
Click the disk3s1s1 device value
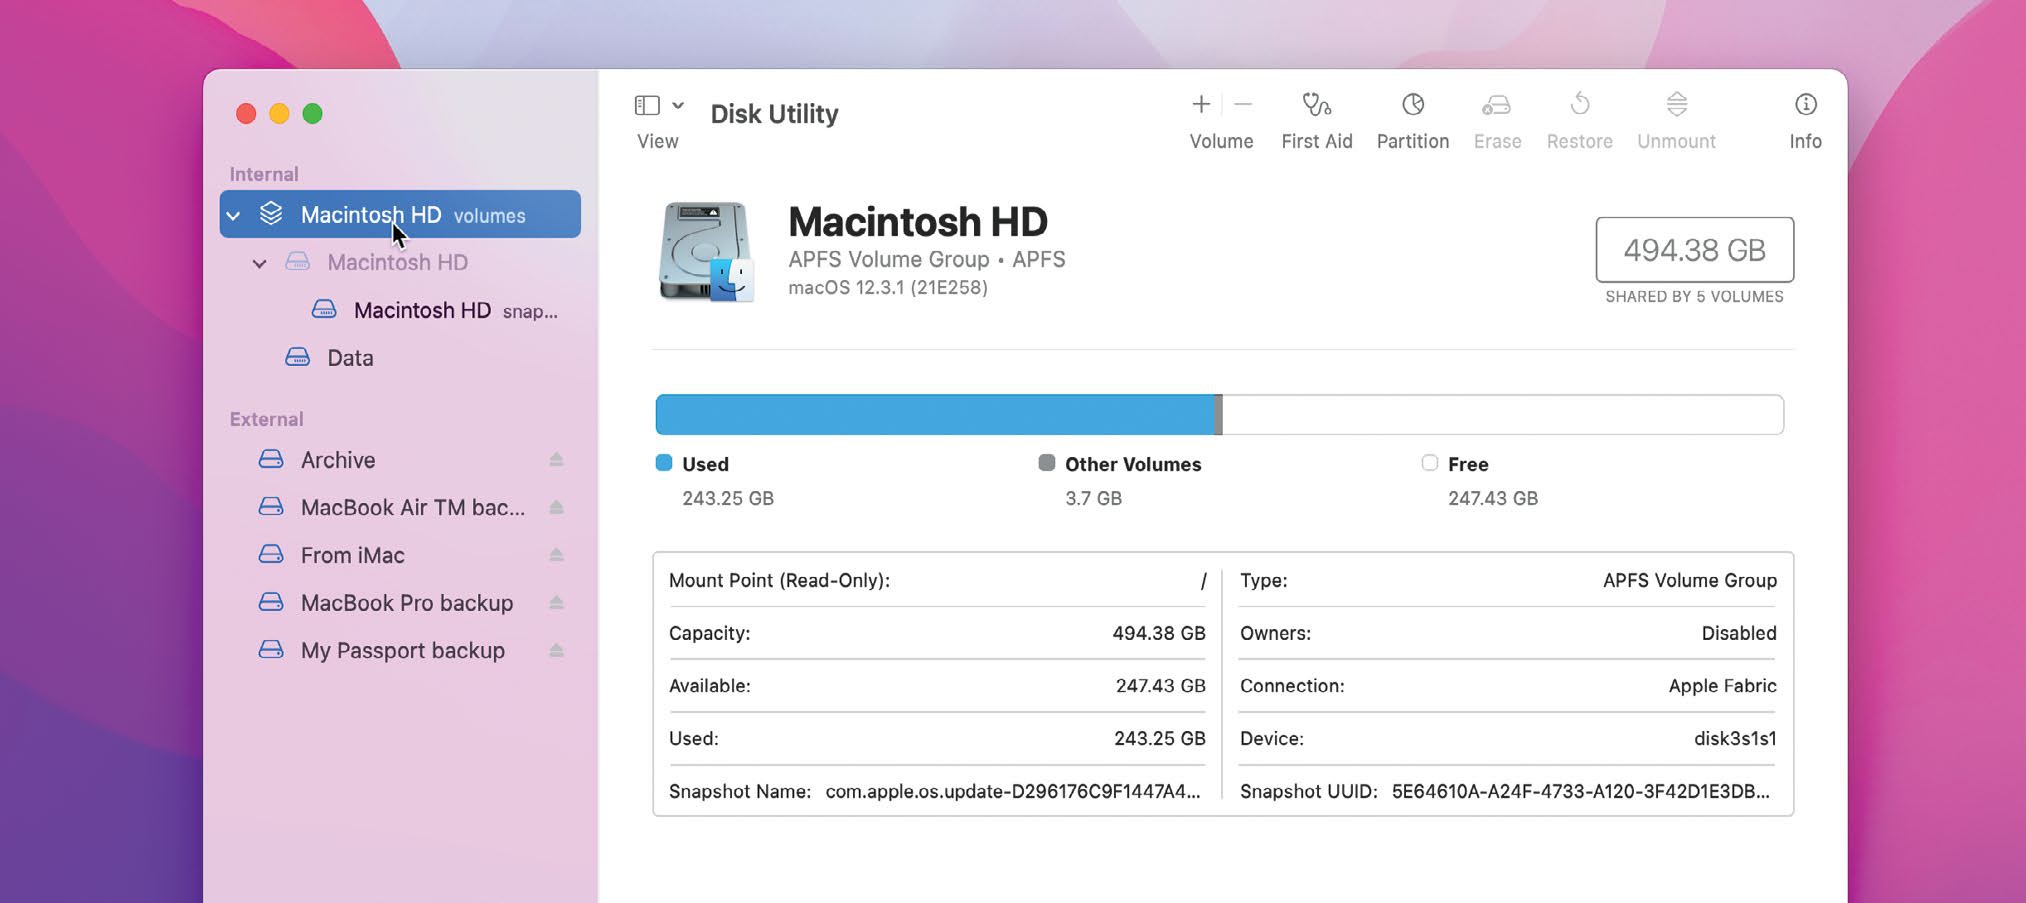[1735, 739]
